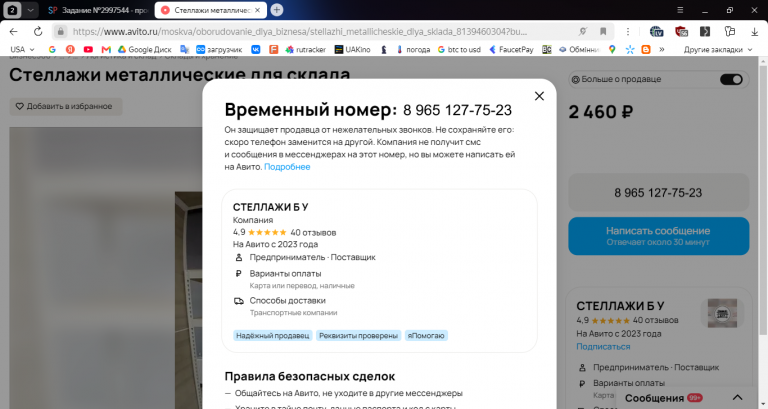Viewport: 768px width, 409px height.
Task: Click the bookmark icon in address bar
Action: (603, 32)
